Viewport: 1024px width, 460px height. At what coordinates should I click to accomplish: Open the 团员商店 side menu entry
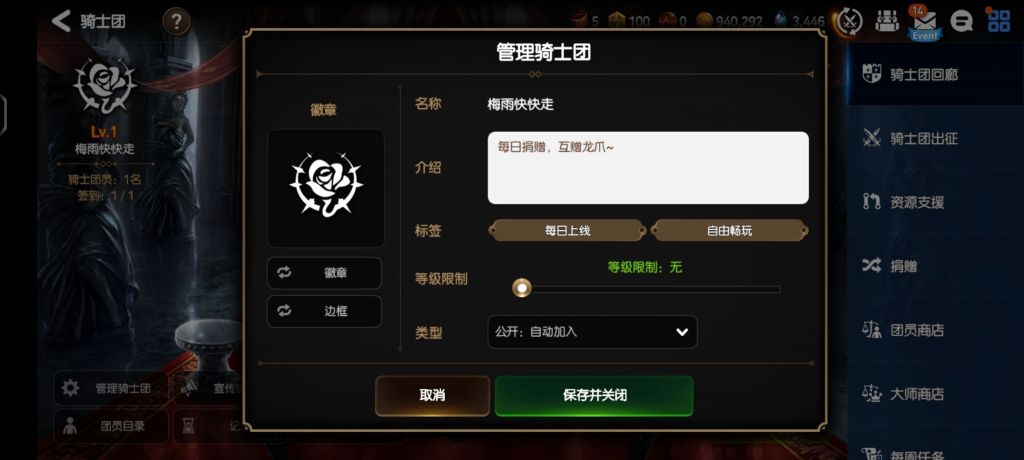936,331
